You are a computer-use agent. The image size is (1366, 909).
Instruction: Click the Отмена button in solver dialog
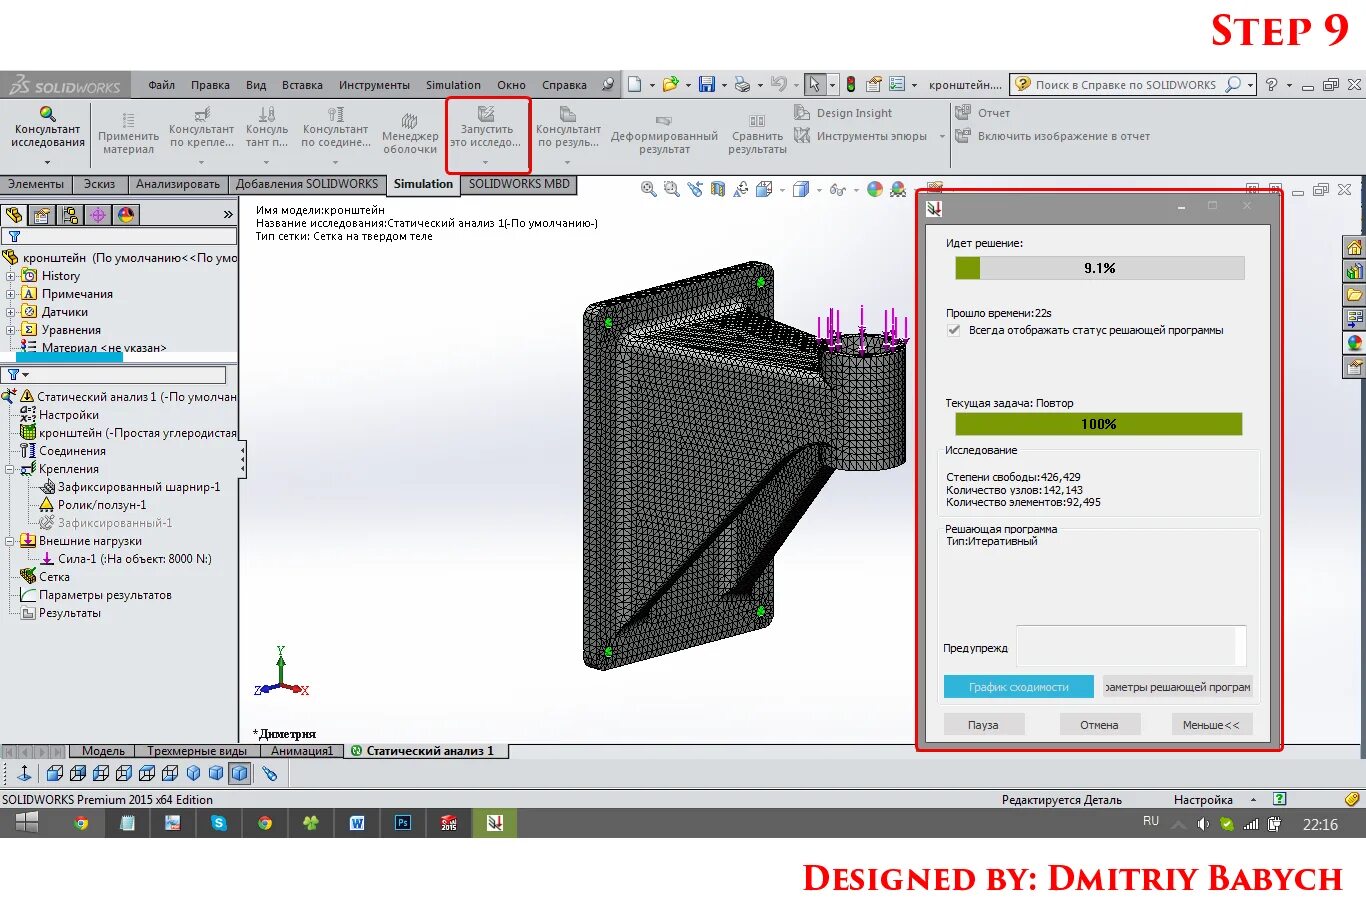click(x=1099, y=725)
